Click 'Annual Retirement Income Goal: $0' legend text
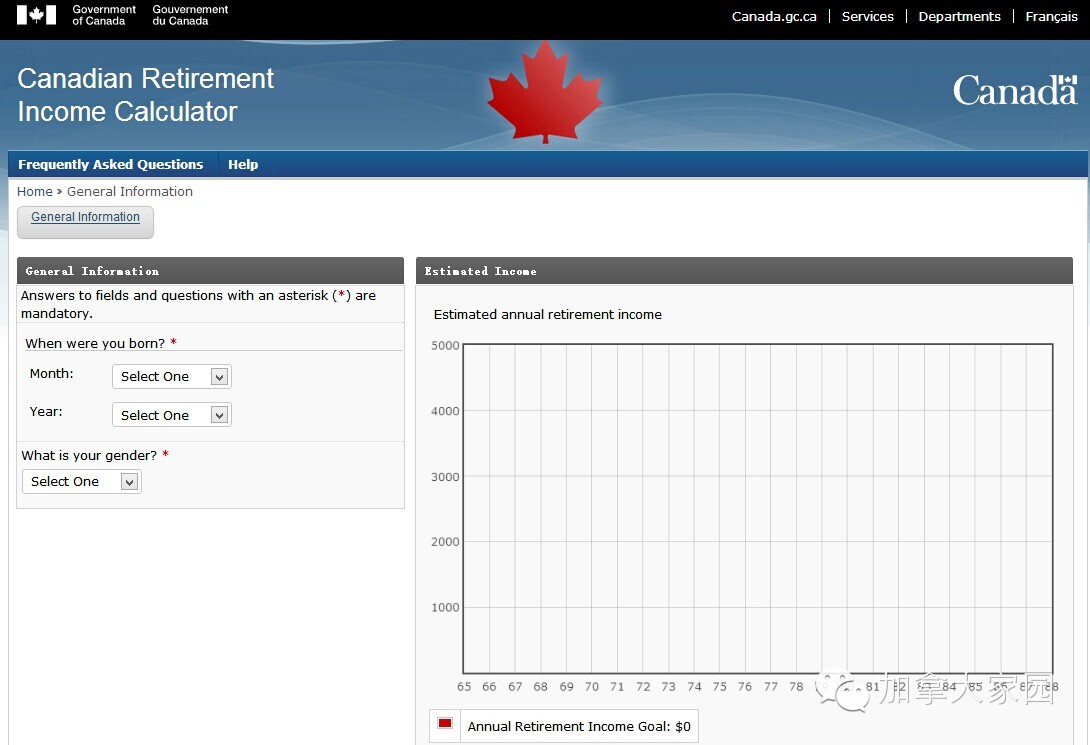This screenshot has width=1090, height=745. click(x=579, y=726)
